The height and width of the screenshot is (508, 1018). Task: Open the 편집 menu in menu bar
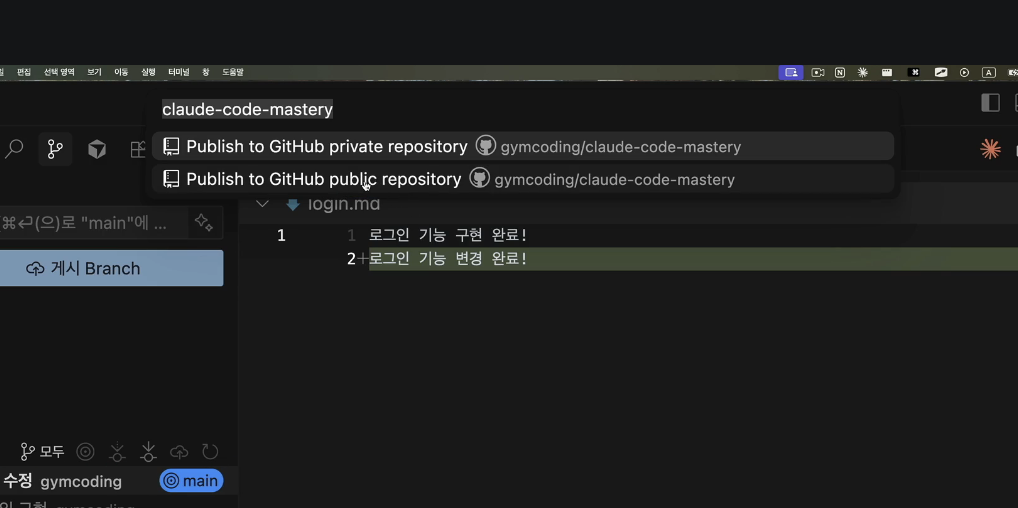[x=24, y=73]
